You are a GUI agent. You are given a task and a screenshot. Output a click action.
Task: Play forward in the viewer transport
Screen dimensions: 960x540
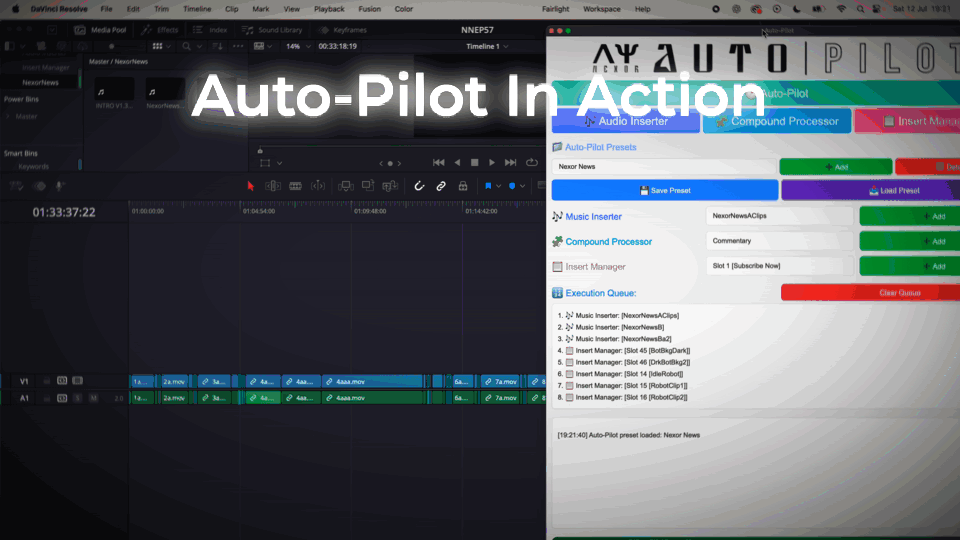492,163
